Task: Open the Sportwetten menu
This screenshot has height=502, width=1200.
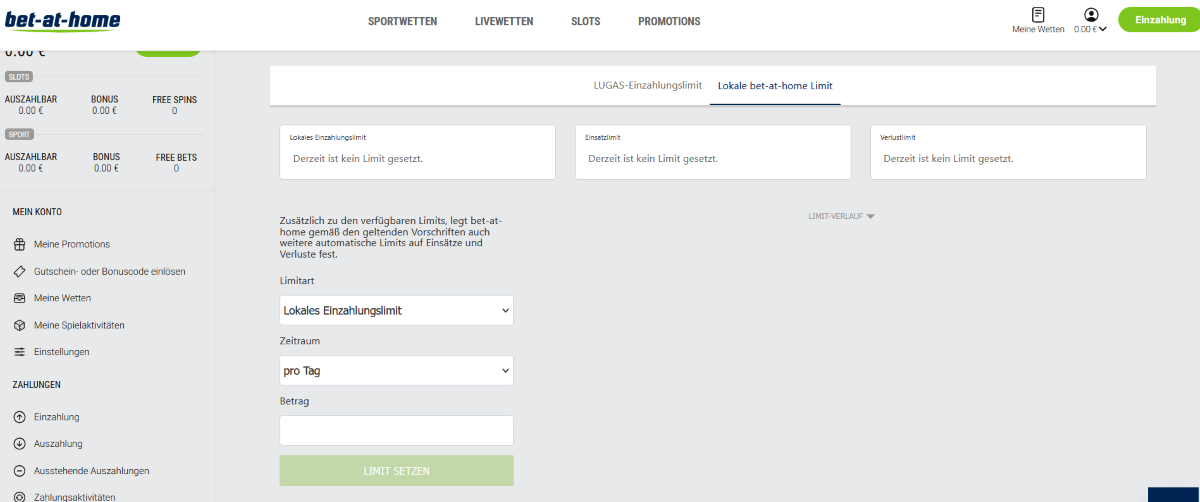Action: [402, 21]
